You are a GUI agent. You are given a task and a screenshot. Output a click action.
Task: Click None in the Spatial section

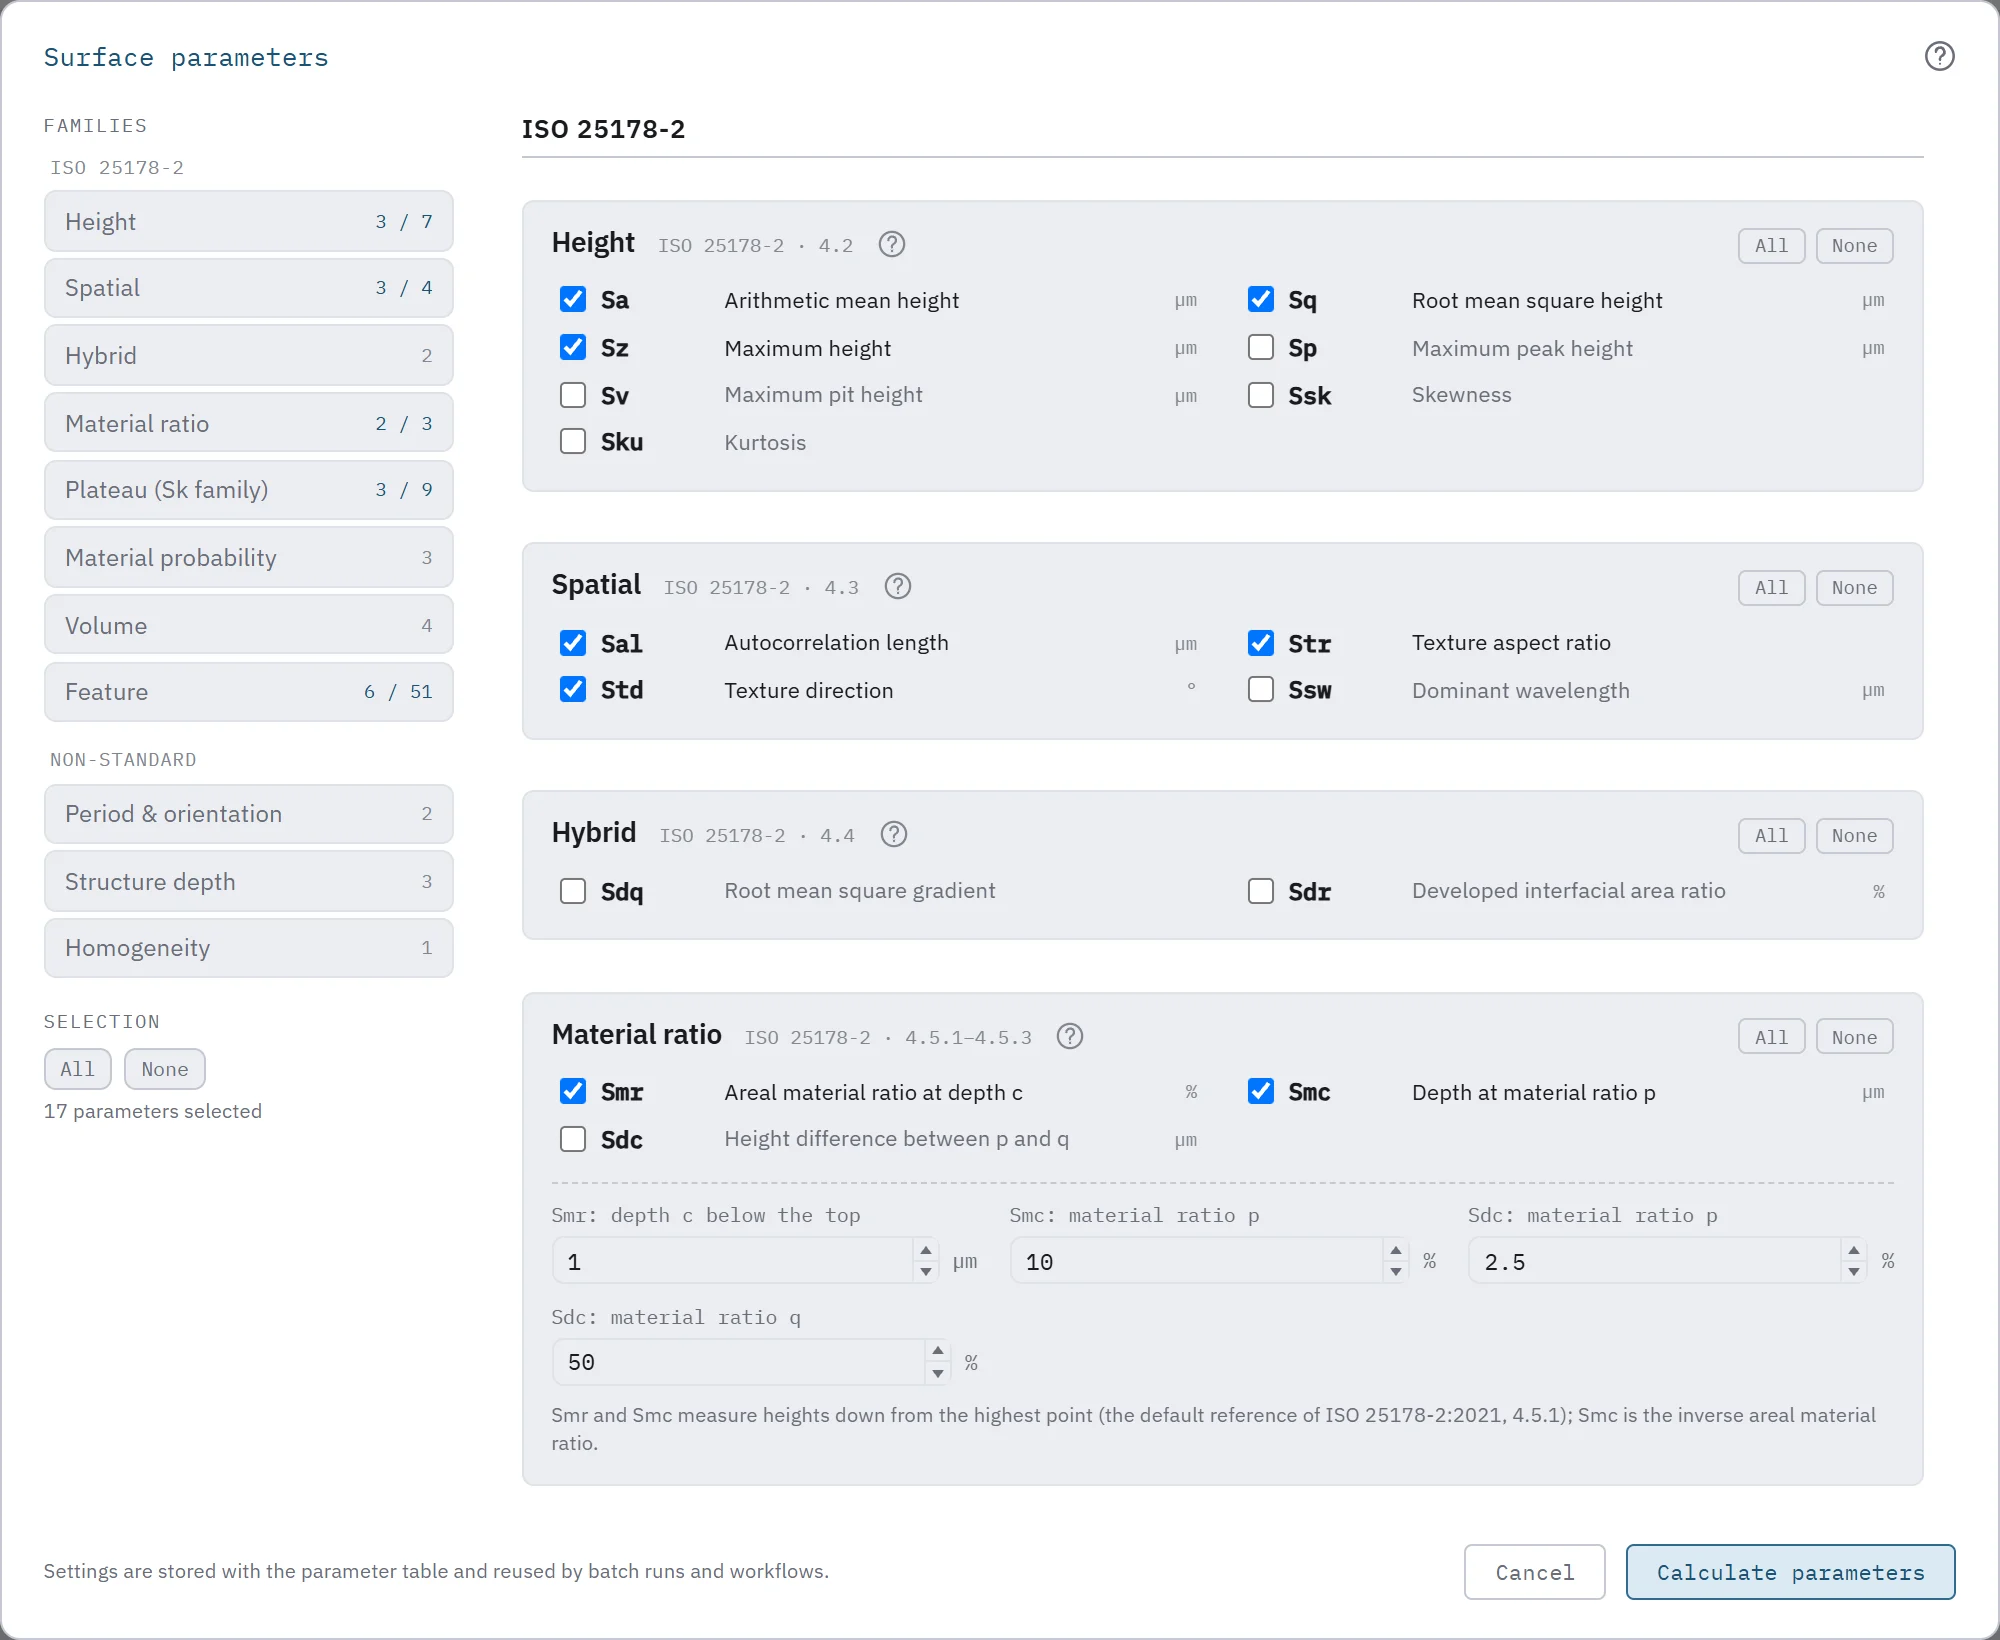point(1854,587)
